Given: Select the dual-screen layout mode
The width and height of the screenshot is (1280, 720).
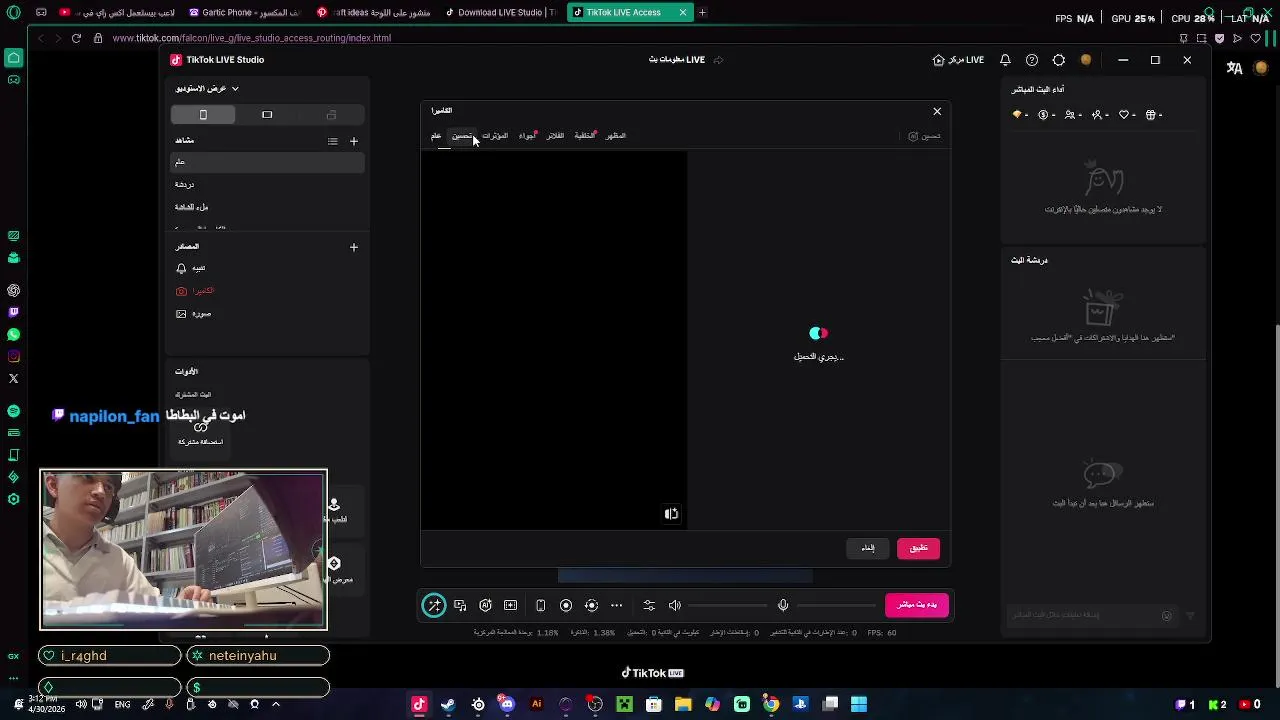Looking at the screenshot, I should coord(331,115).
